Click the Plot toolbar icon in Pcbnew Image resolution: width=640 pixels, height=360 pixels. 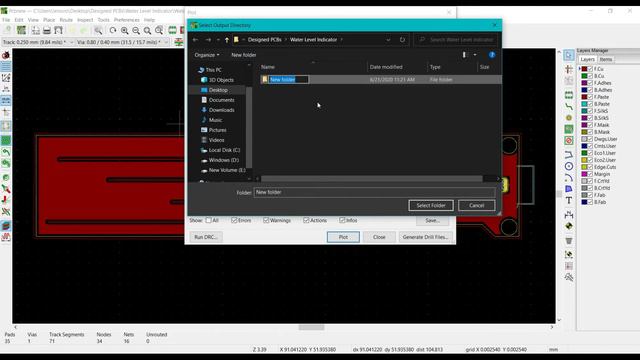coord(58,30)
